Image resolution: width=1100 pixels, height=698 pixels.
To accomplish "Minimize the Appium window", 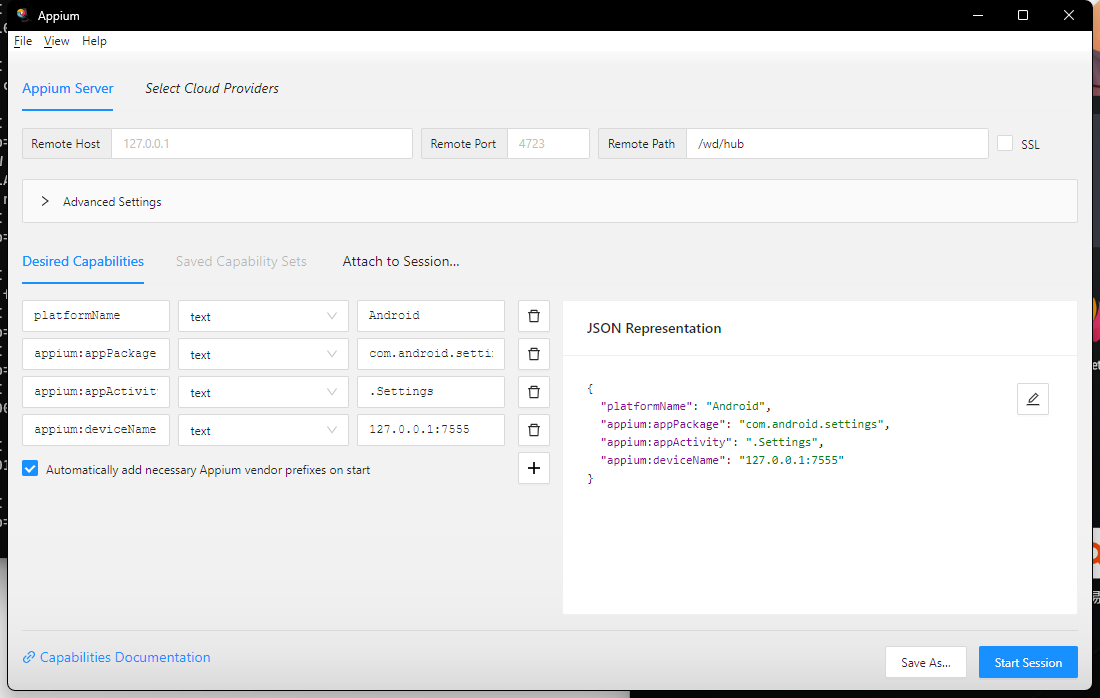I will [x=978, y=15].
